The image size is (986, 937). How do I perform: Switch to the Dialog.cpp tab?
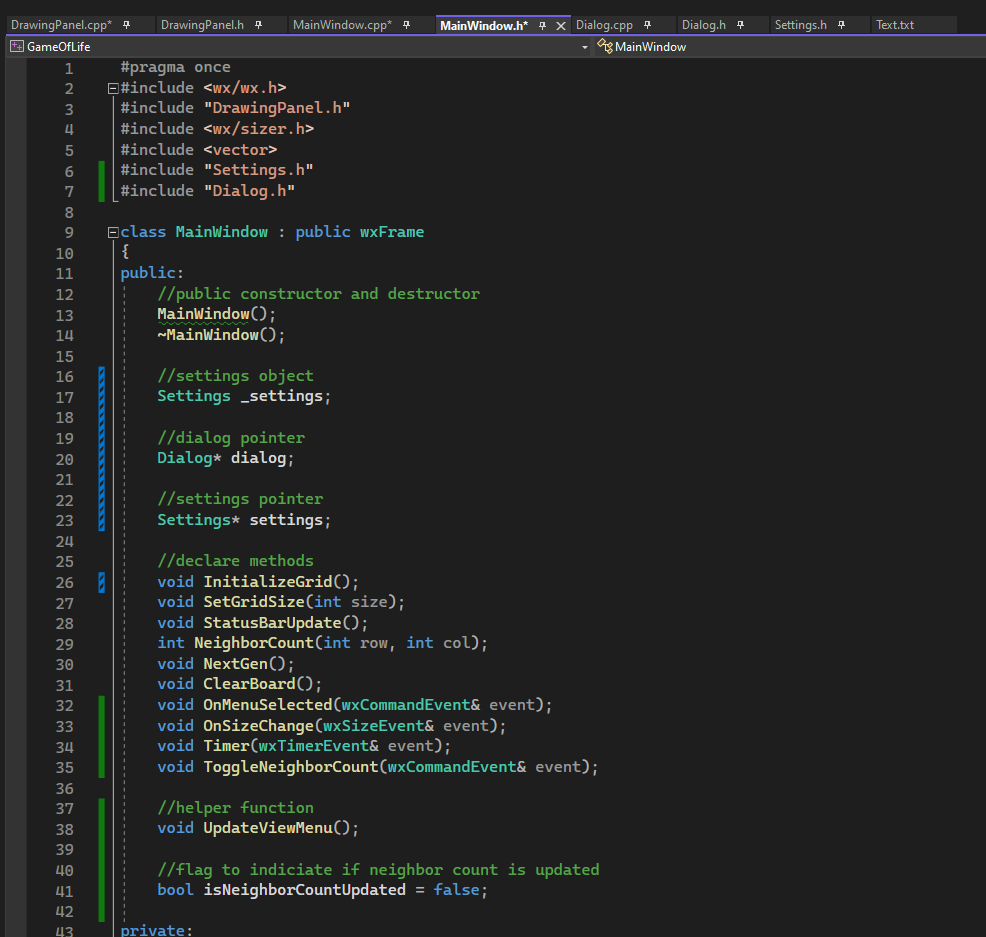point(604,25)
